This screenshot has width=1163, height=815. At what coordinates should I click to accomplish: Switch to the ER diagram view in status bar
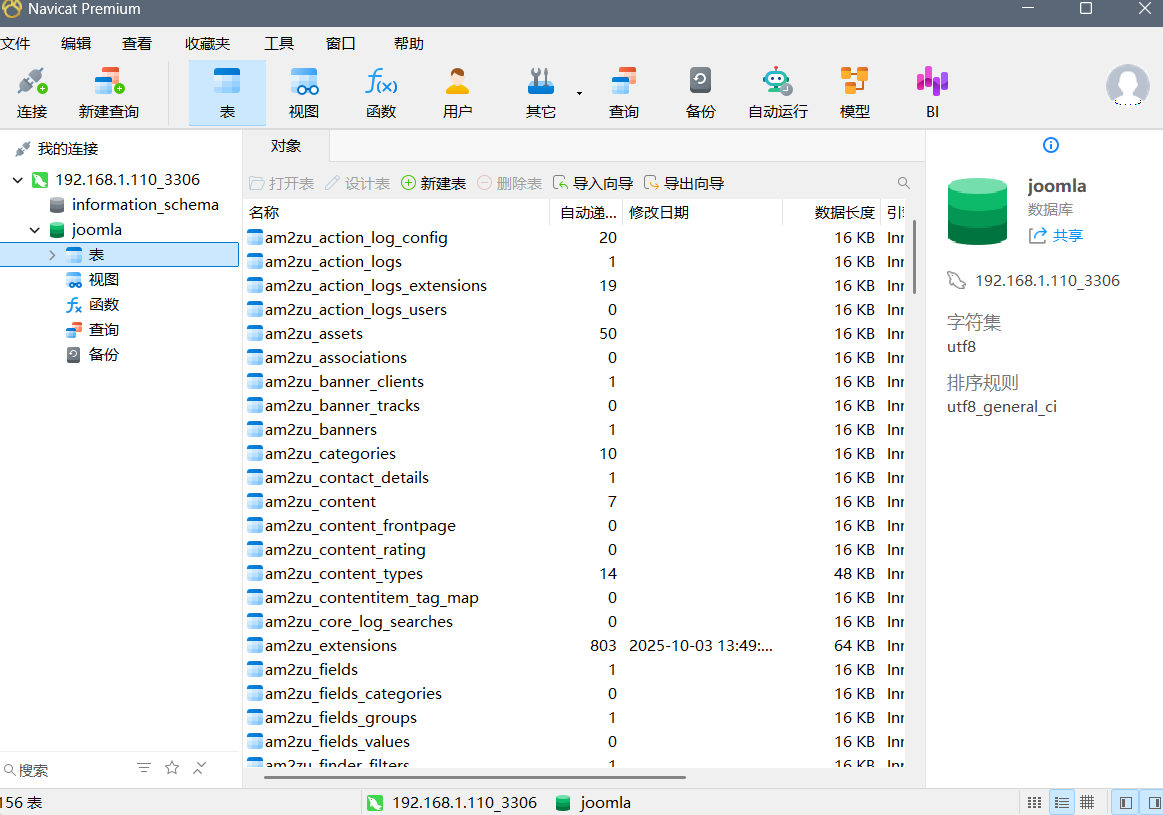click(1087, 802)
